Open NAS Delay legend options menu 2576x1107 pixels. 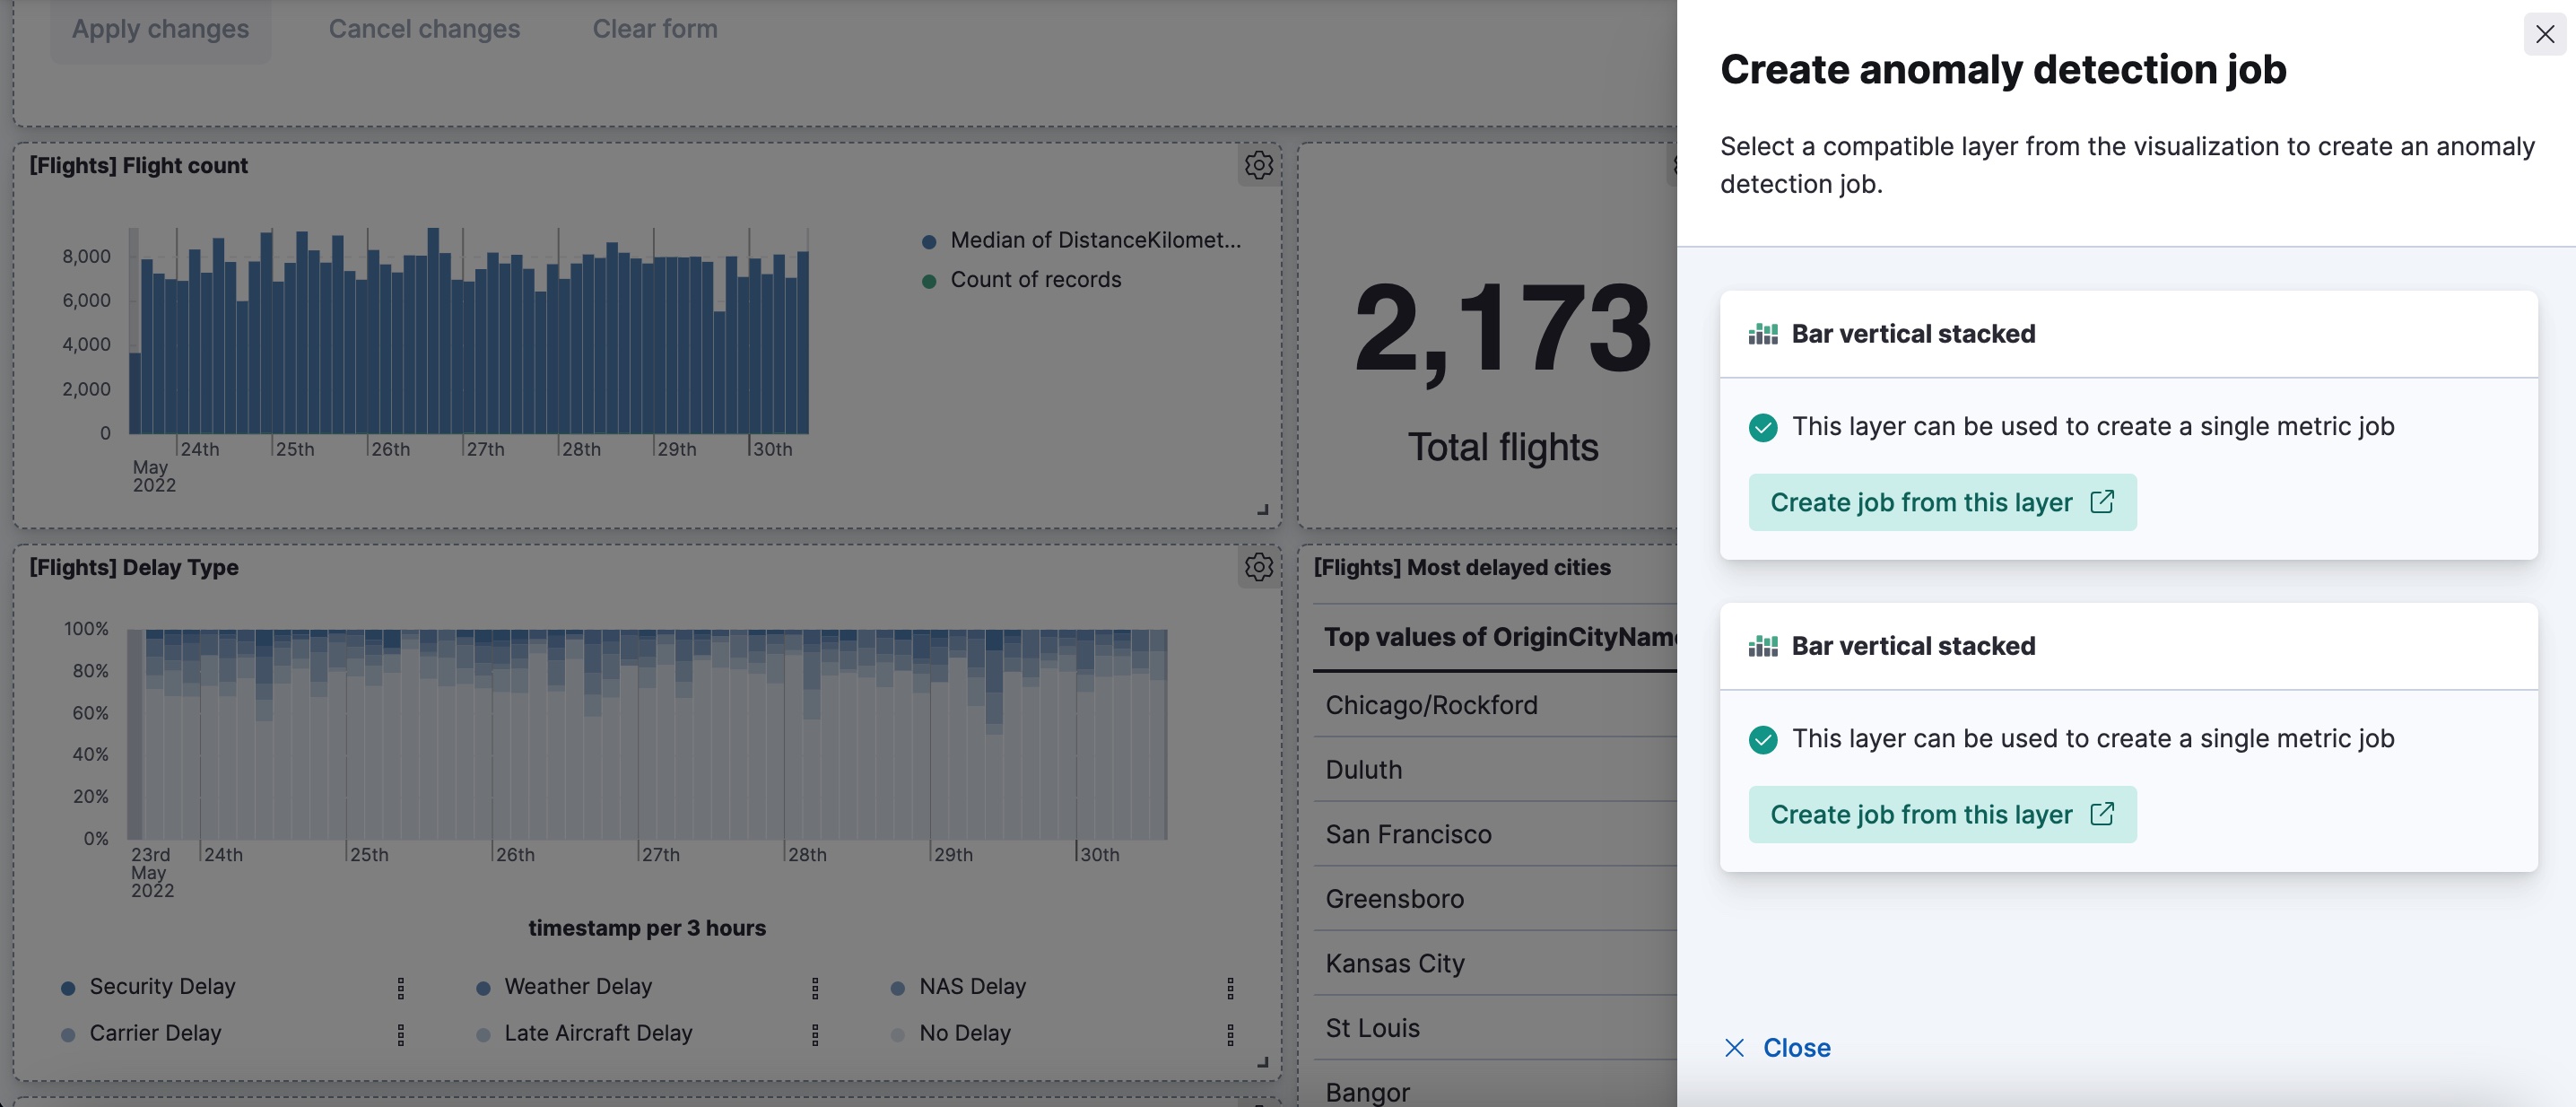(x=1230, y=987)
